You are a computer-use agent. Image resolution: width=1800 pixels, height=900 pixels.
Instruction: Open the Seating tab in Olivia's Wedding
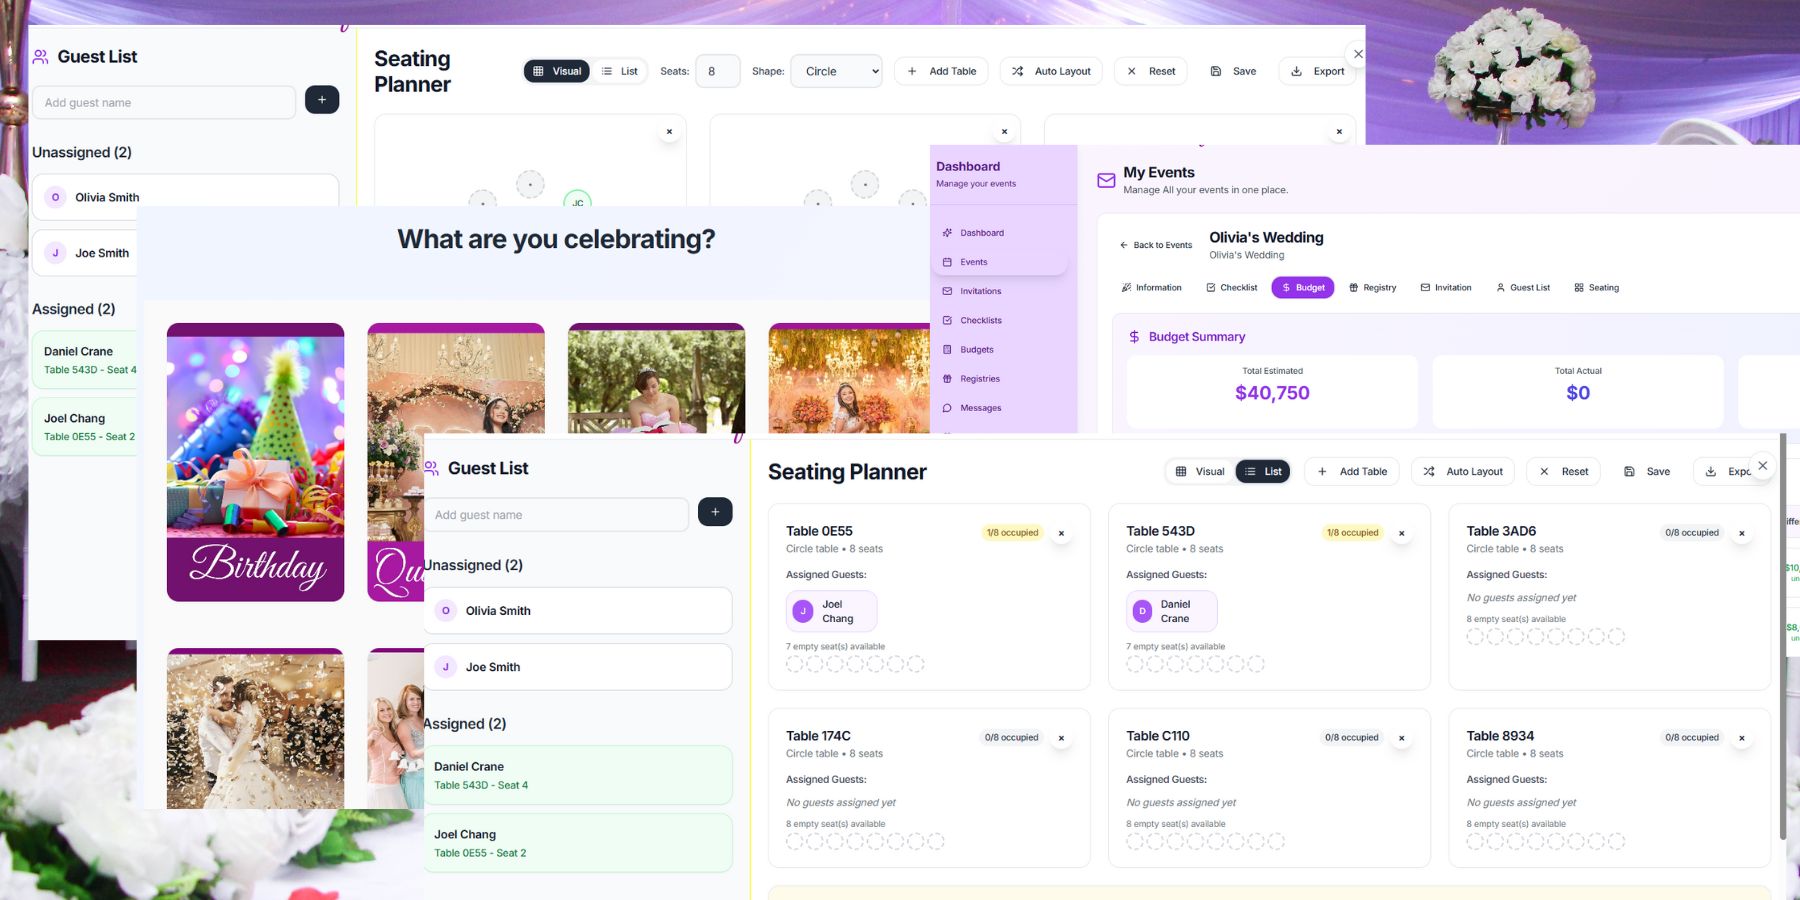click(x=1596, y=288)
